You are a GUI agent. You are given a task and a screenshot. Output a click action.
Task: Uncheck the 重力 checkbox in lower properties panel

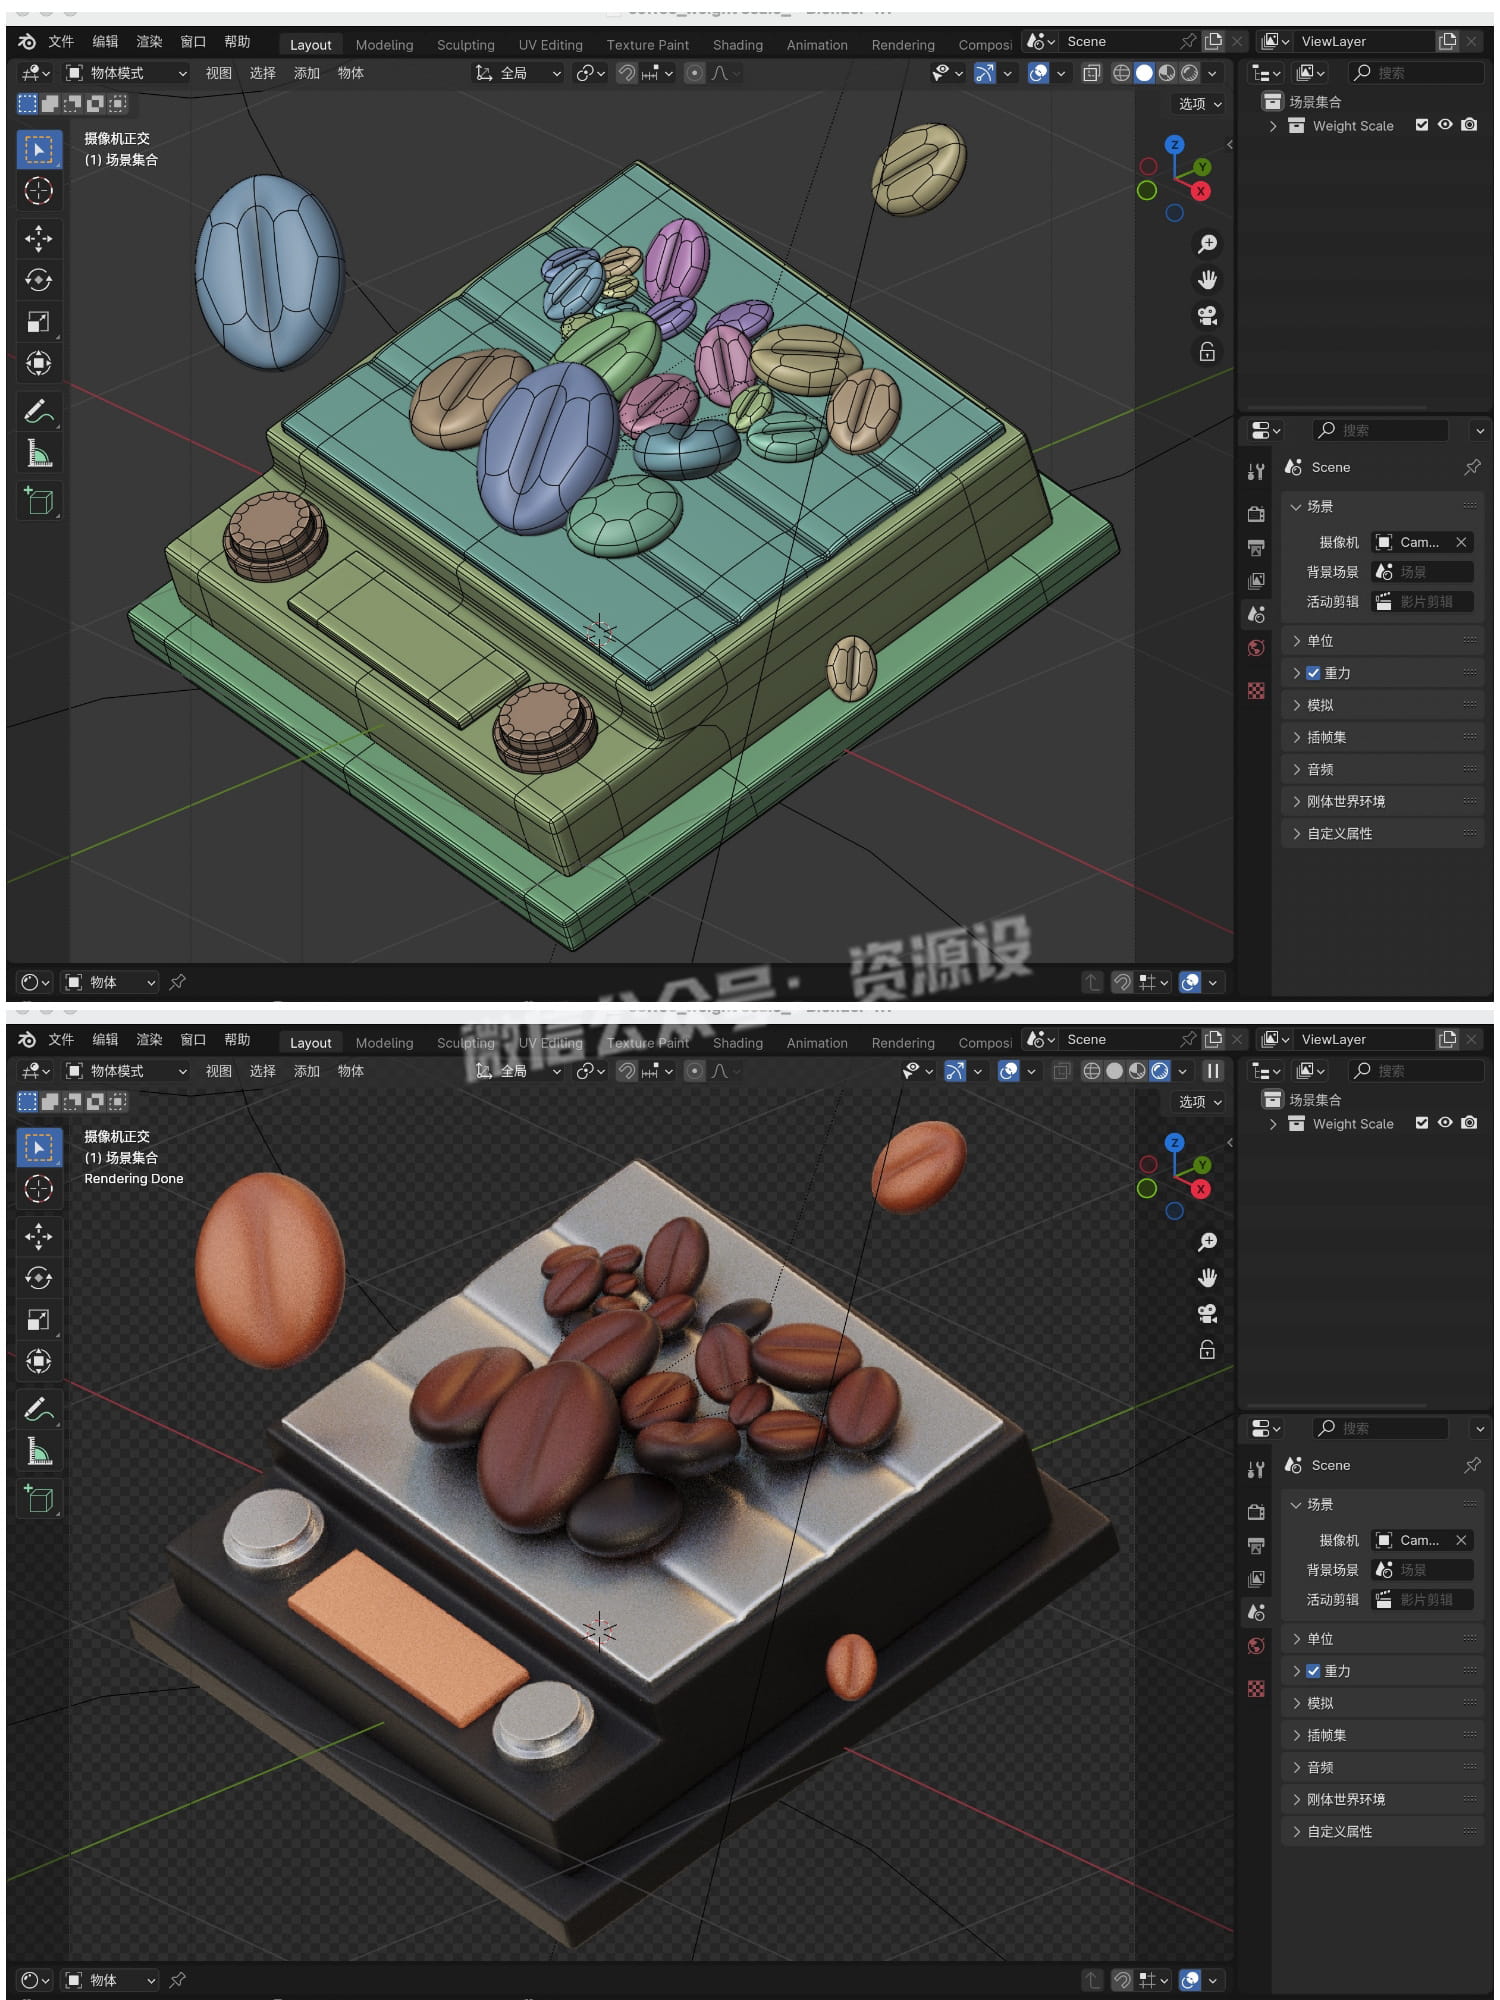(x=1313, y=1671)
